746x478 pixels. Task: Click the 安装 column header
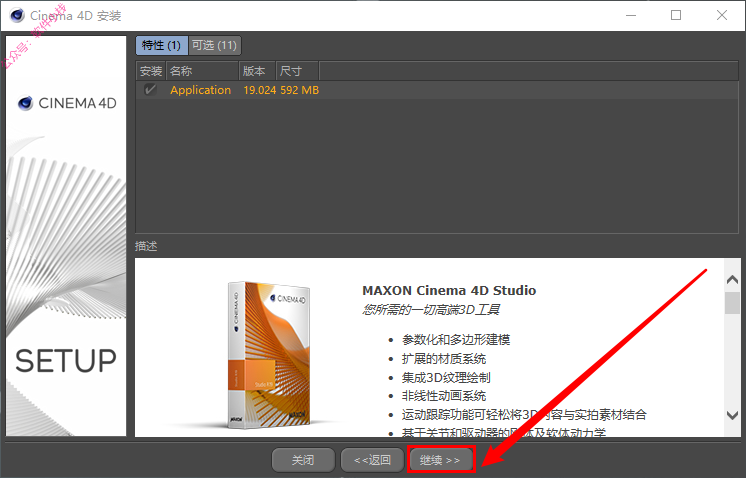click(x=151, y=71)
